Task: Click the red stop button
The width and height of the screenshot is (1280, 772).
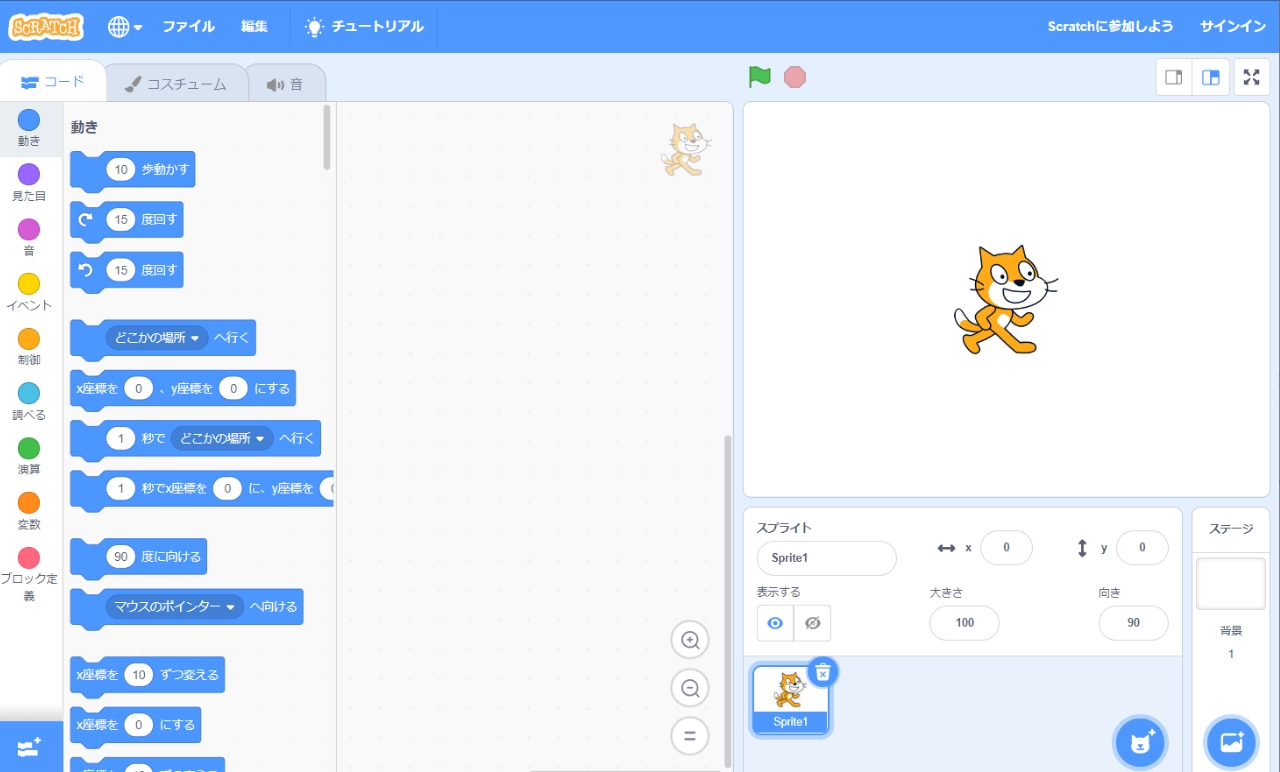Action: [795, 77]
